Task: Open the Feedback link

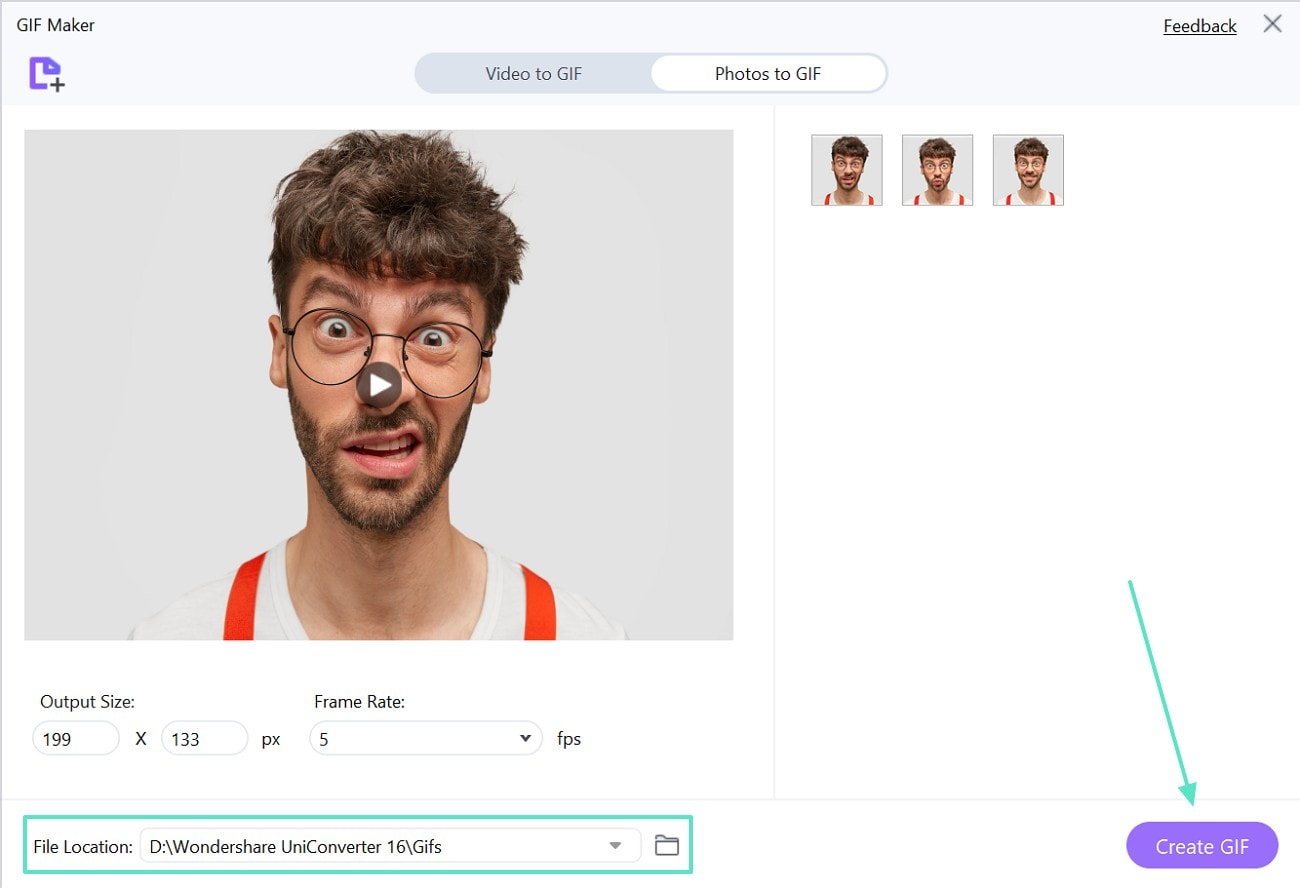Action: pos(1200,26)
